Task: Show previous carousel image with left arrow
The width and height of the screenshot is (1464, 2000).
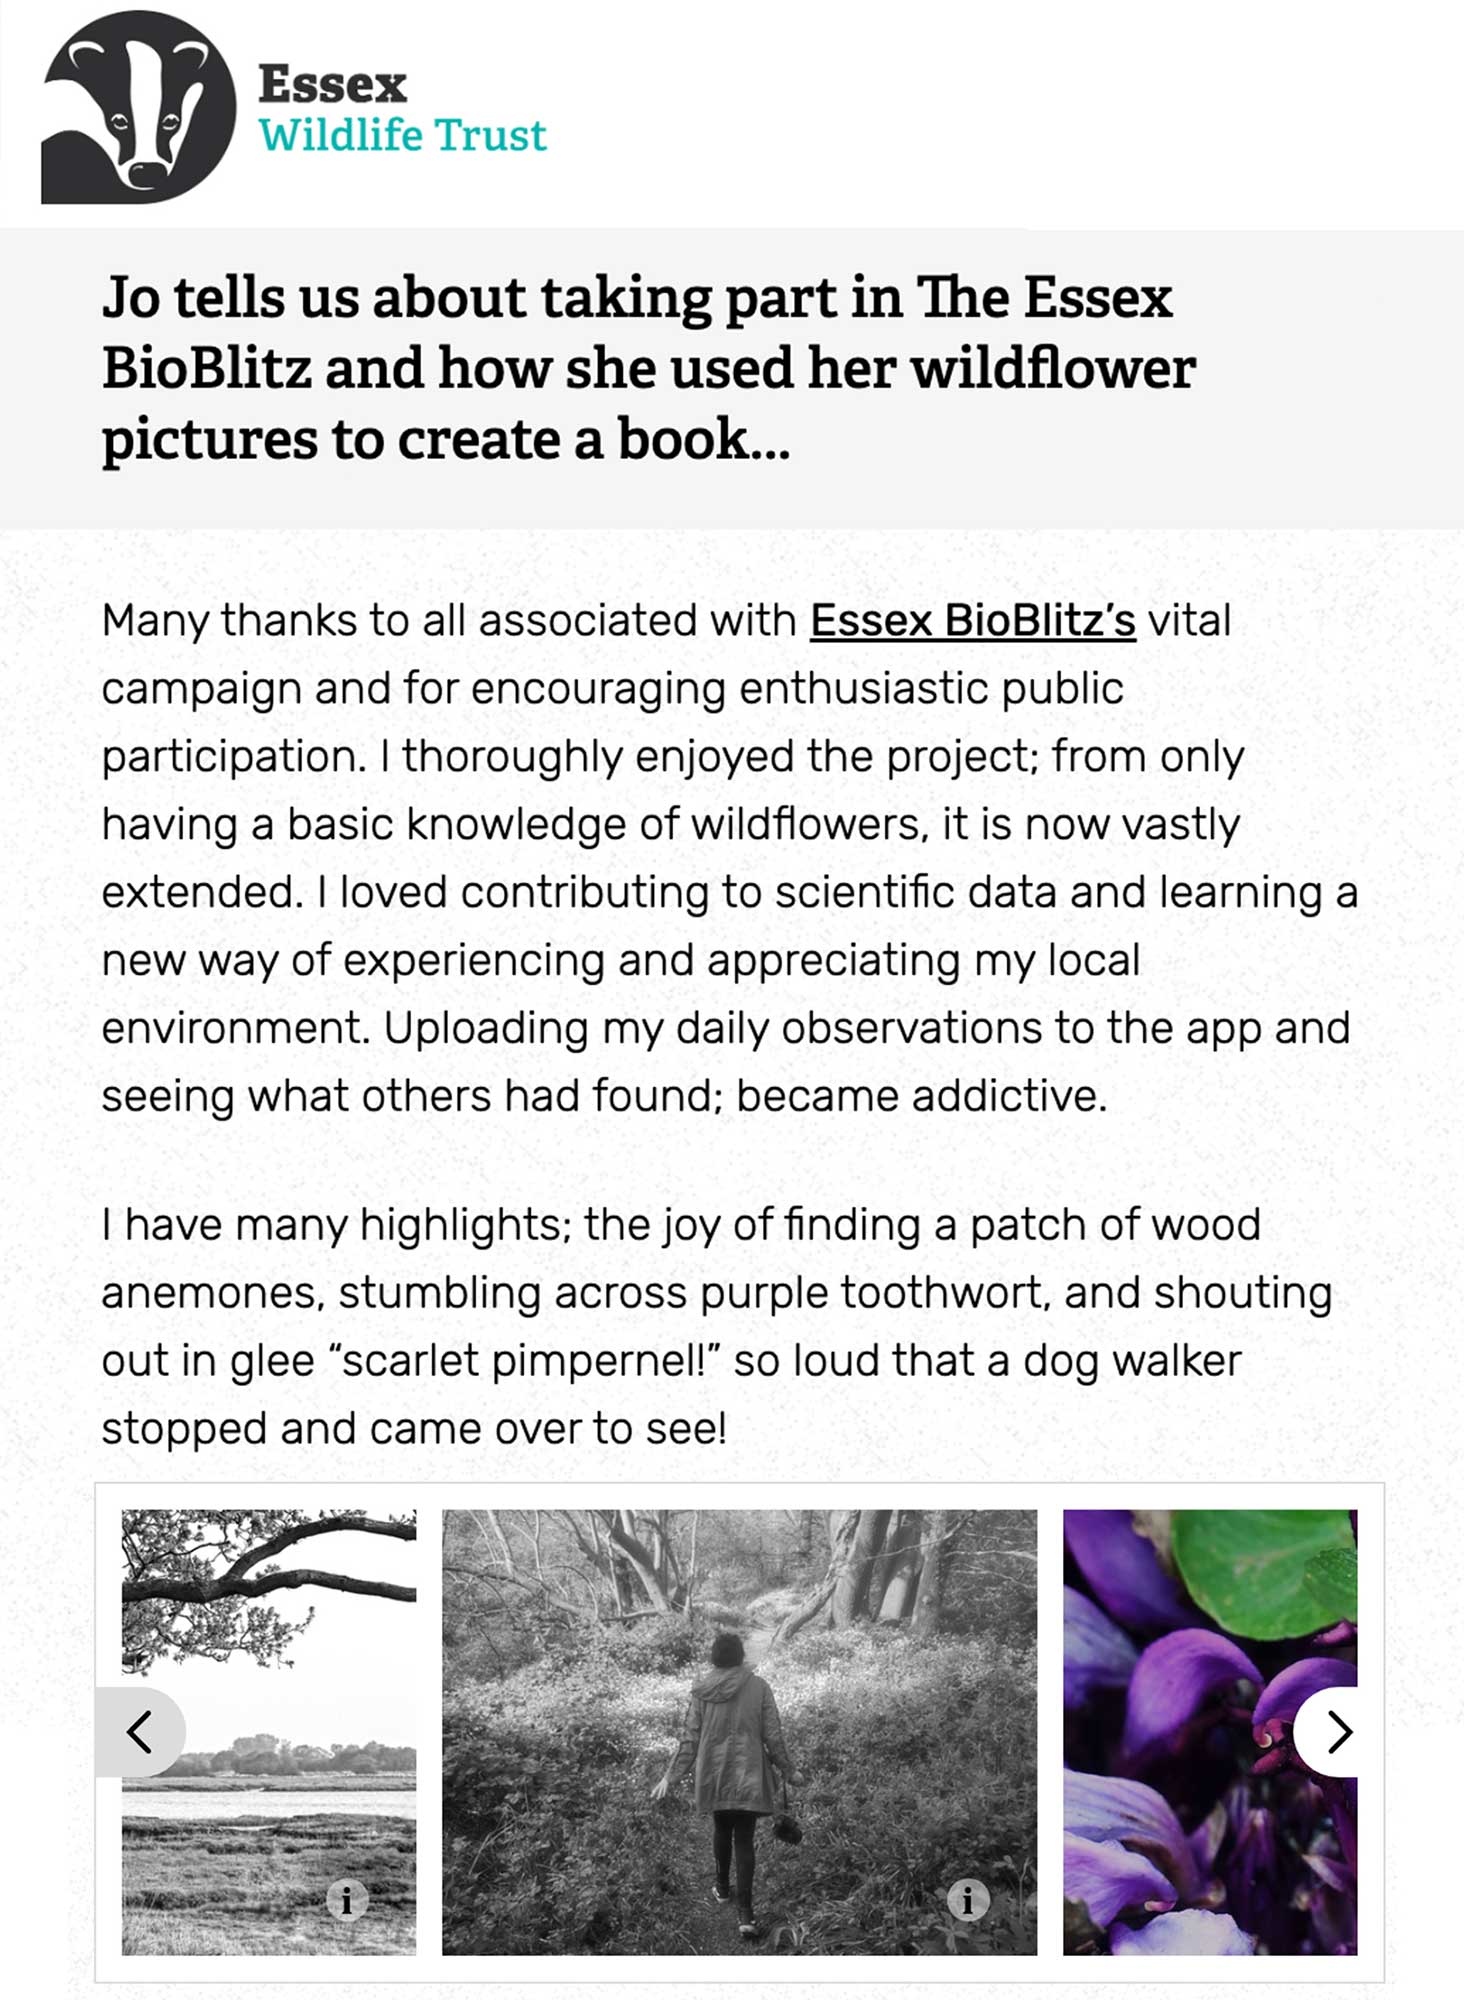Action: click(140, 1732)
